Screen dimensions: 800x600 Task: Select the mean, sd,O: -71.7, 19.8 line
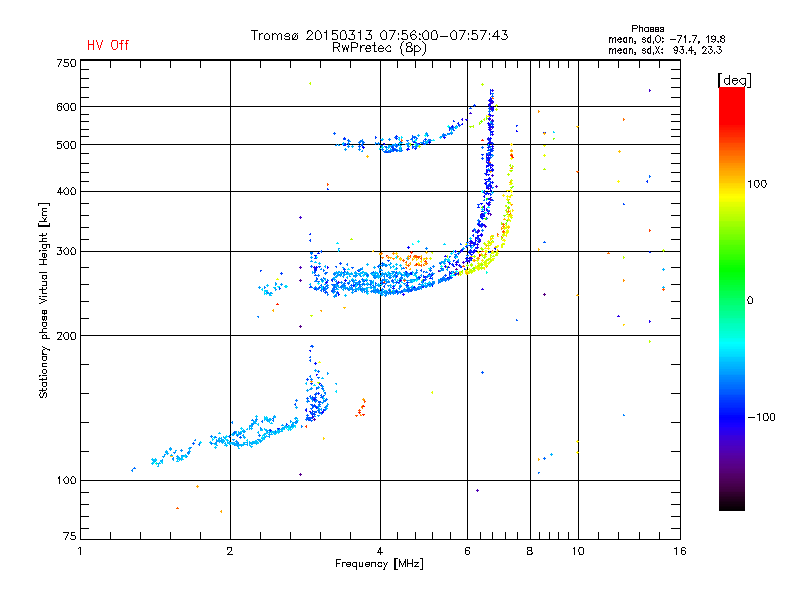click(x=667, y=39)
